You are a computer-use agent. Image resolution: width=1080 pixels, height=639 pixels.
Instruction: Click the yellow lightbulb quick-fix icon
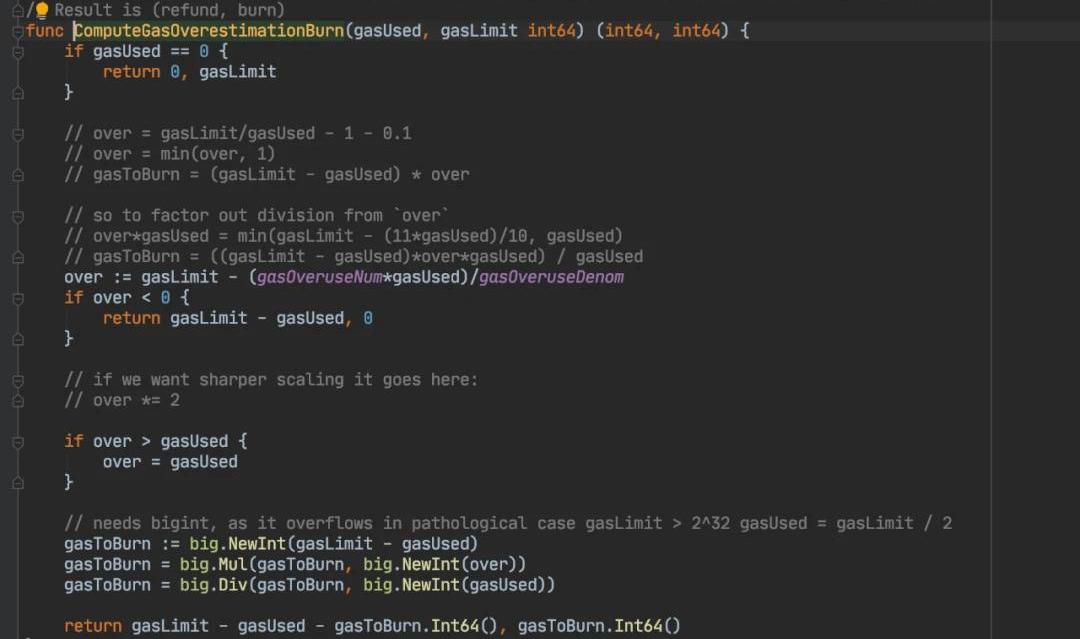[x=42, y=10]
